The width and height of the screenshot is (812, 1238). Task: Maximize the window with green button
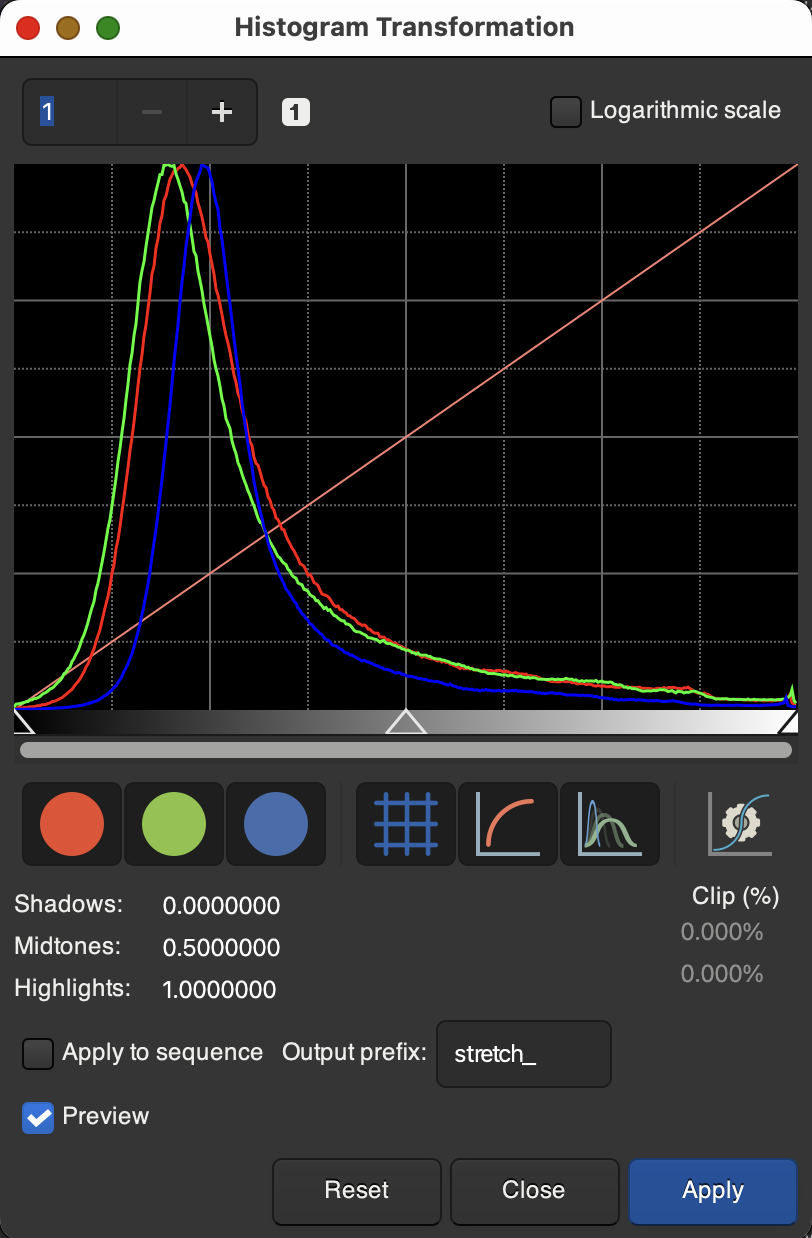click(108, 28)
